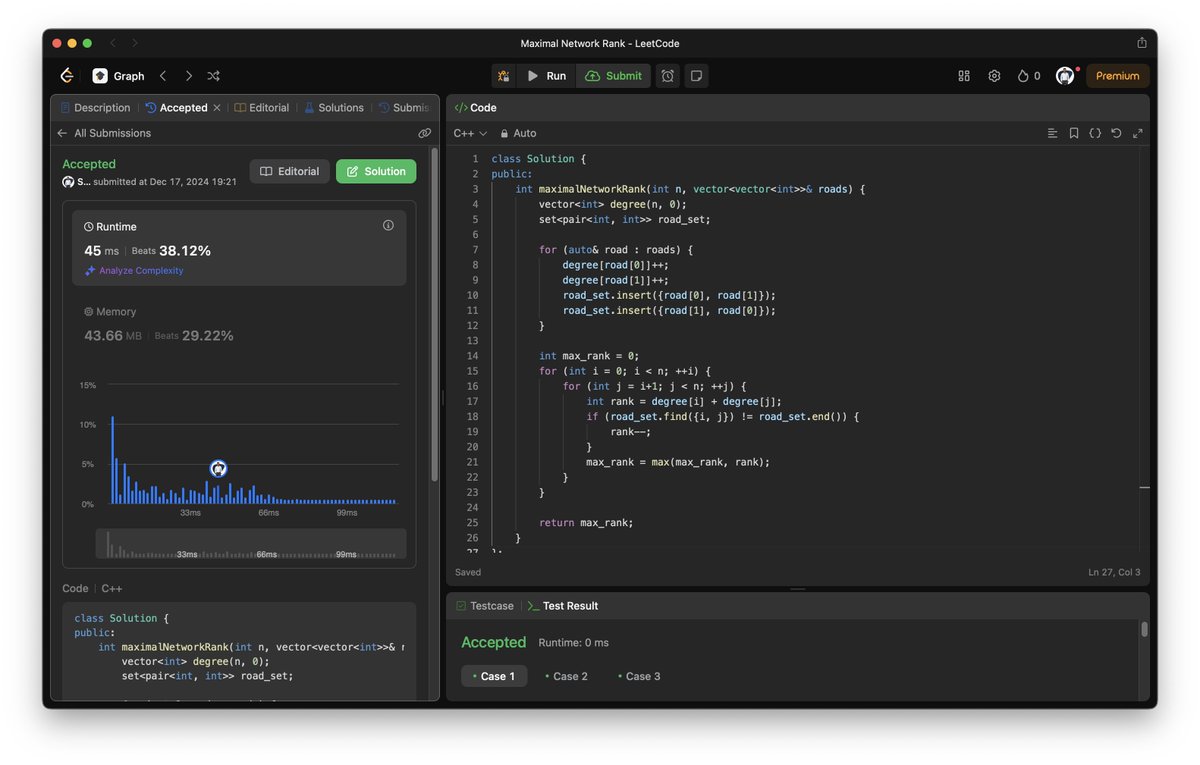
Task: Click the LeetCode logo icon
Action: [67, 76]
